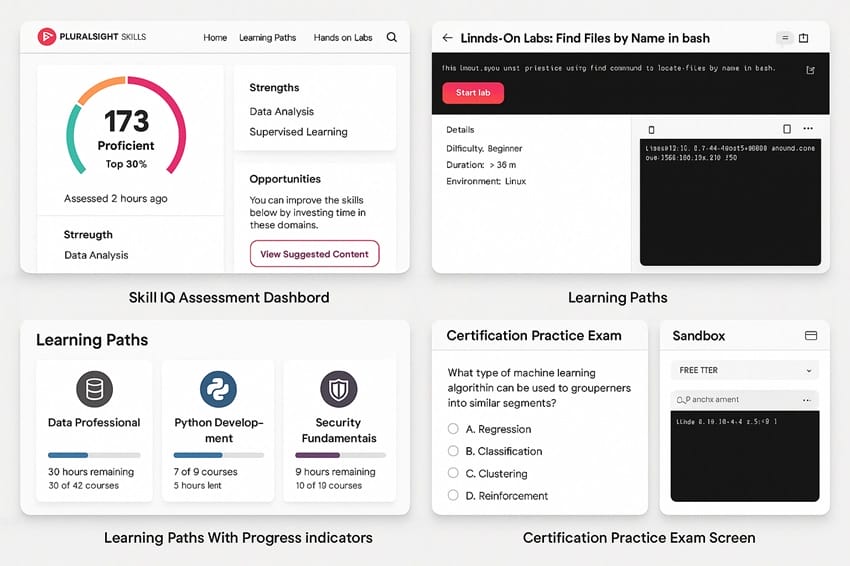
Task: Select answer B. Classification
Action: 453,451
